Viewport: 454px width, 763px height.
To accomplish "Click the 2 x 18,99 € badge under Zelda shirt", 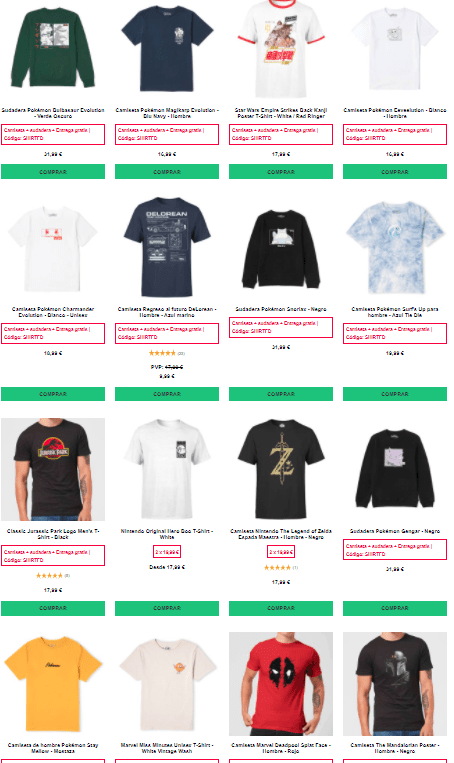I will (x=281, y=552).
